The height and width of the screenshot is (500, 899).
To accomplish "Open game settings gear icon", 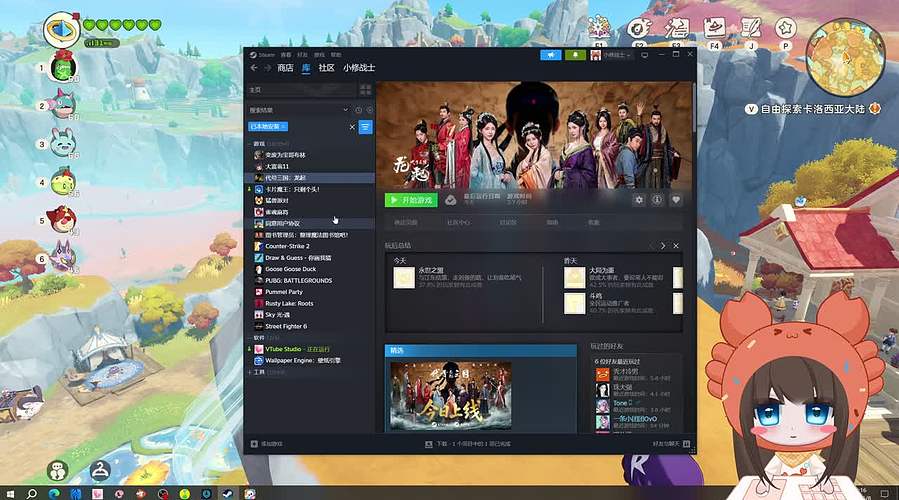I will 639,200.
